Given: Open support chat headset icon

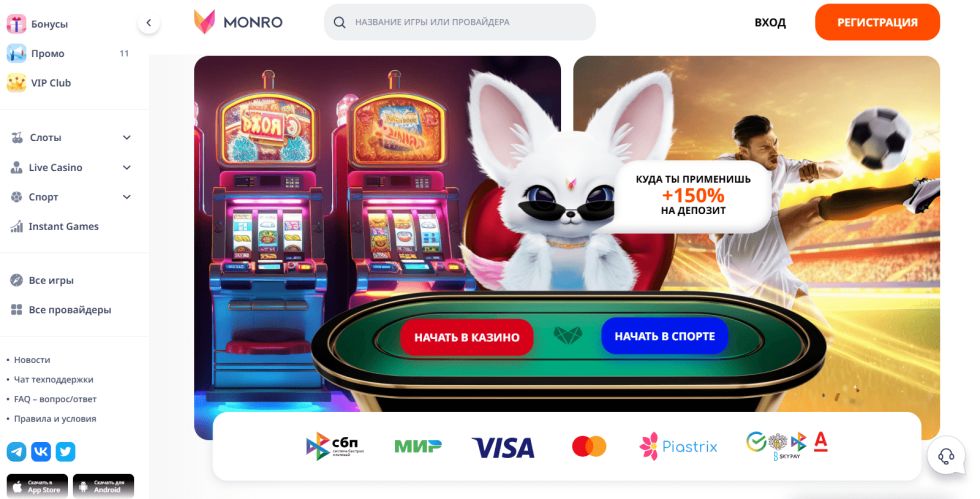Looking at the screenshot, I should pyautogui.click(x=946, y=455).
